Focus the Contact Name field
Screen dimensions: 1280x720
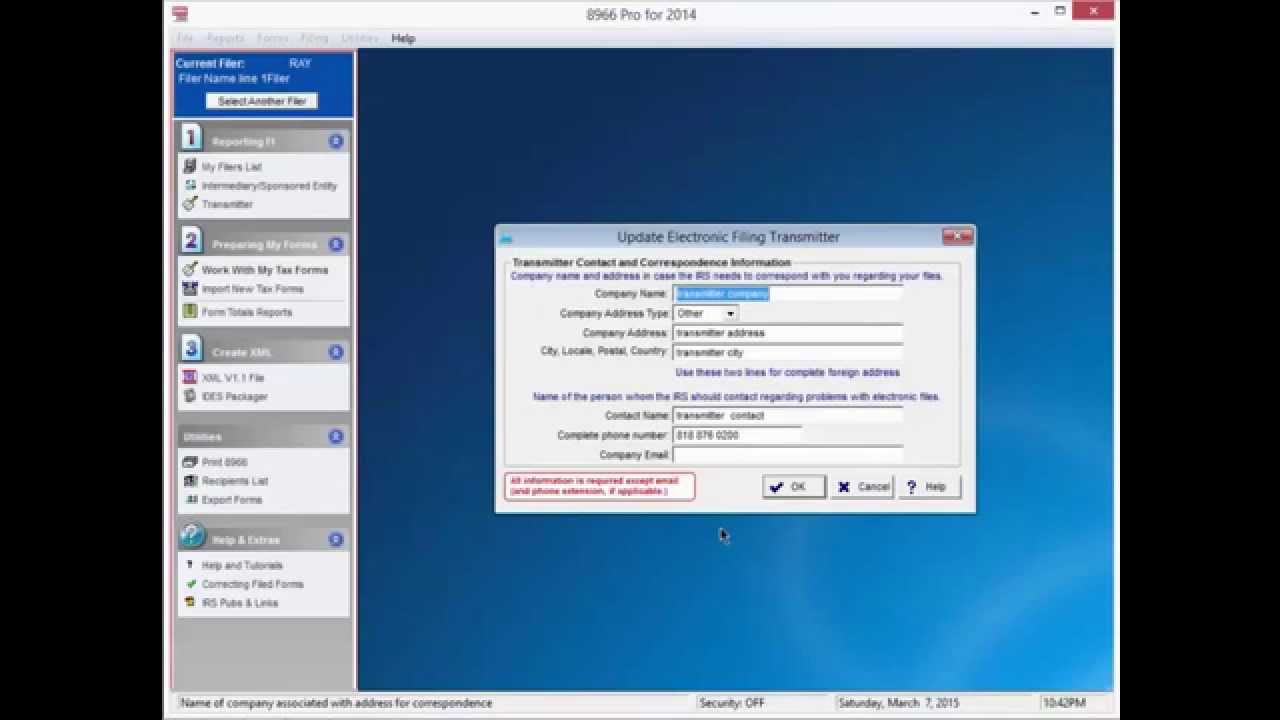[x=788, y=415]
